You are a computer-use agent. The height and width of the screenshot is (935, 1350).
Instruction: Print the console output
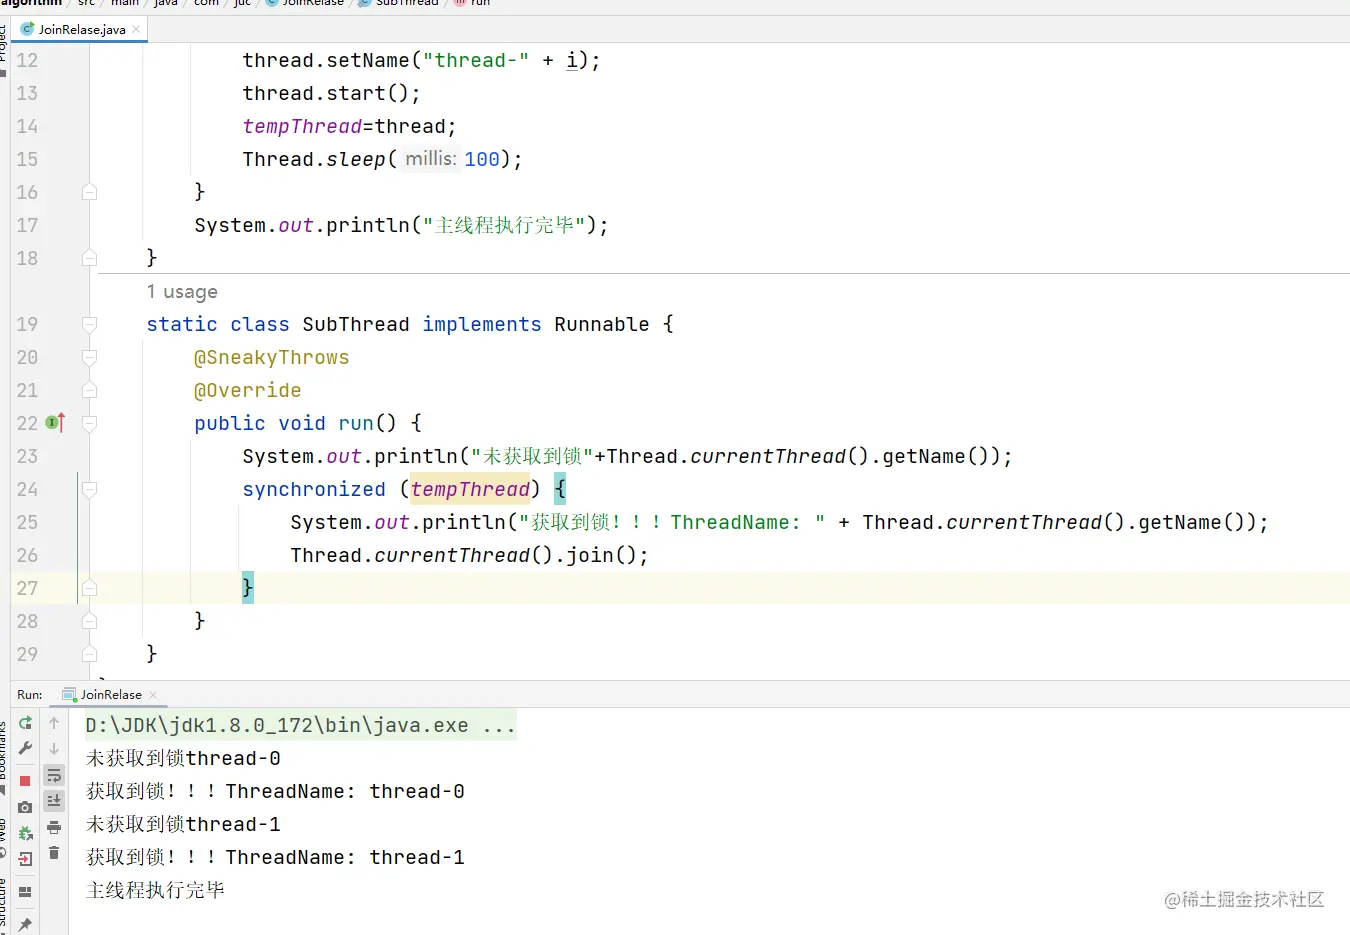(x=54, y=827)
